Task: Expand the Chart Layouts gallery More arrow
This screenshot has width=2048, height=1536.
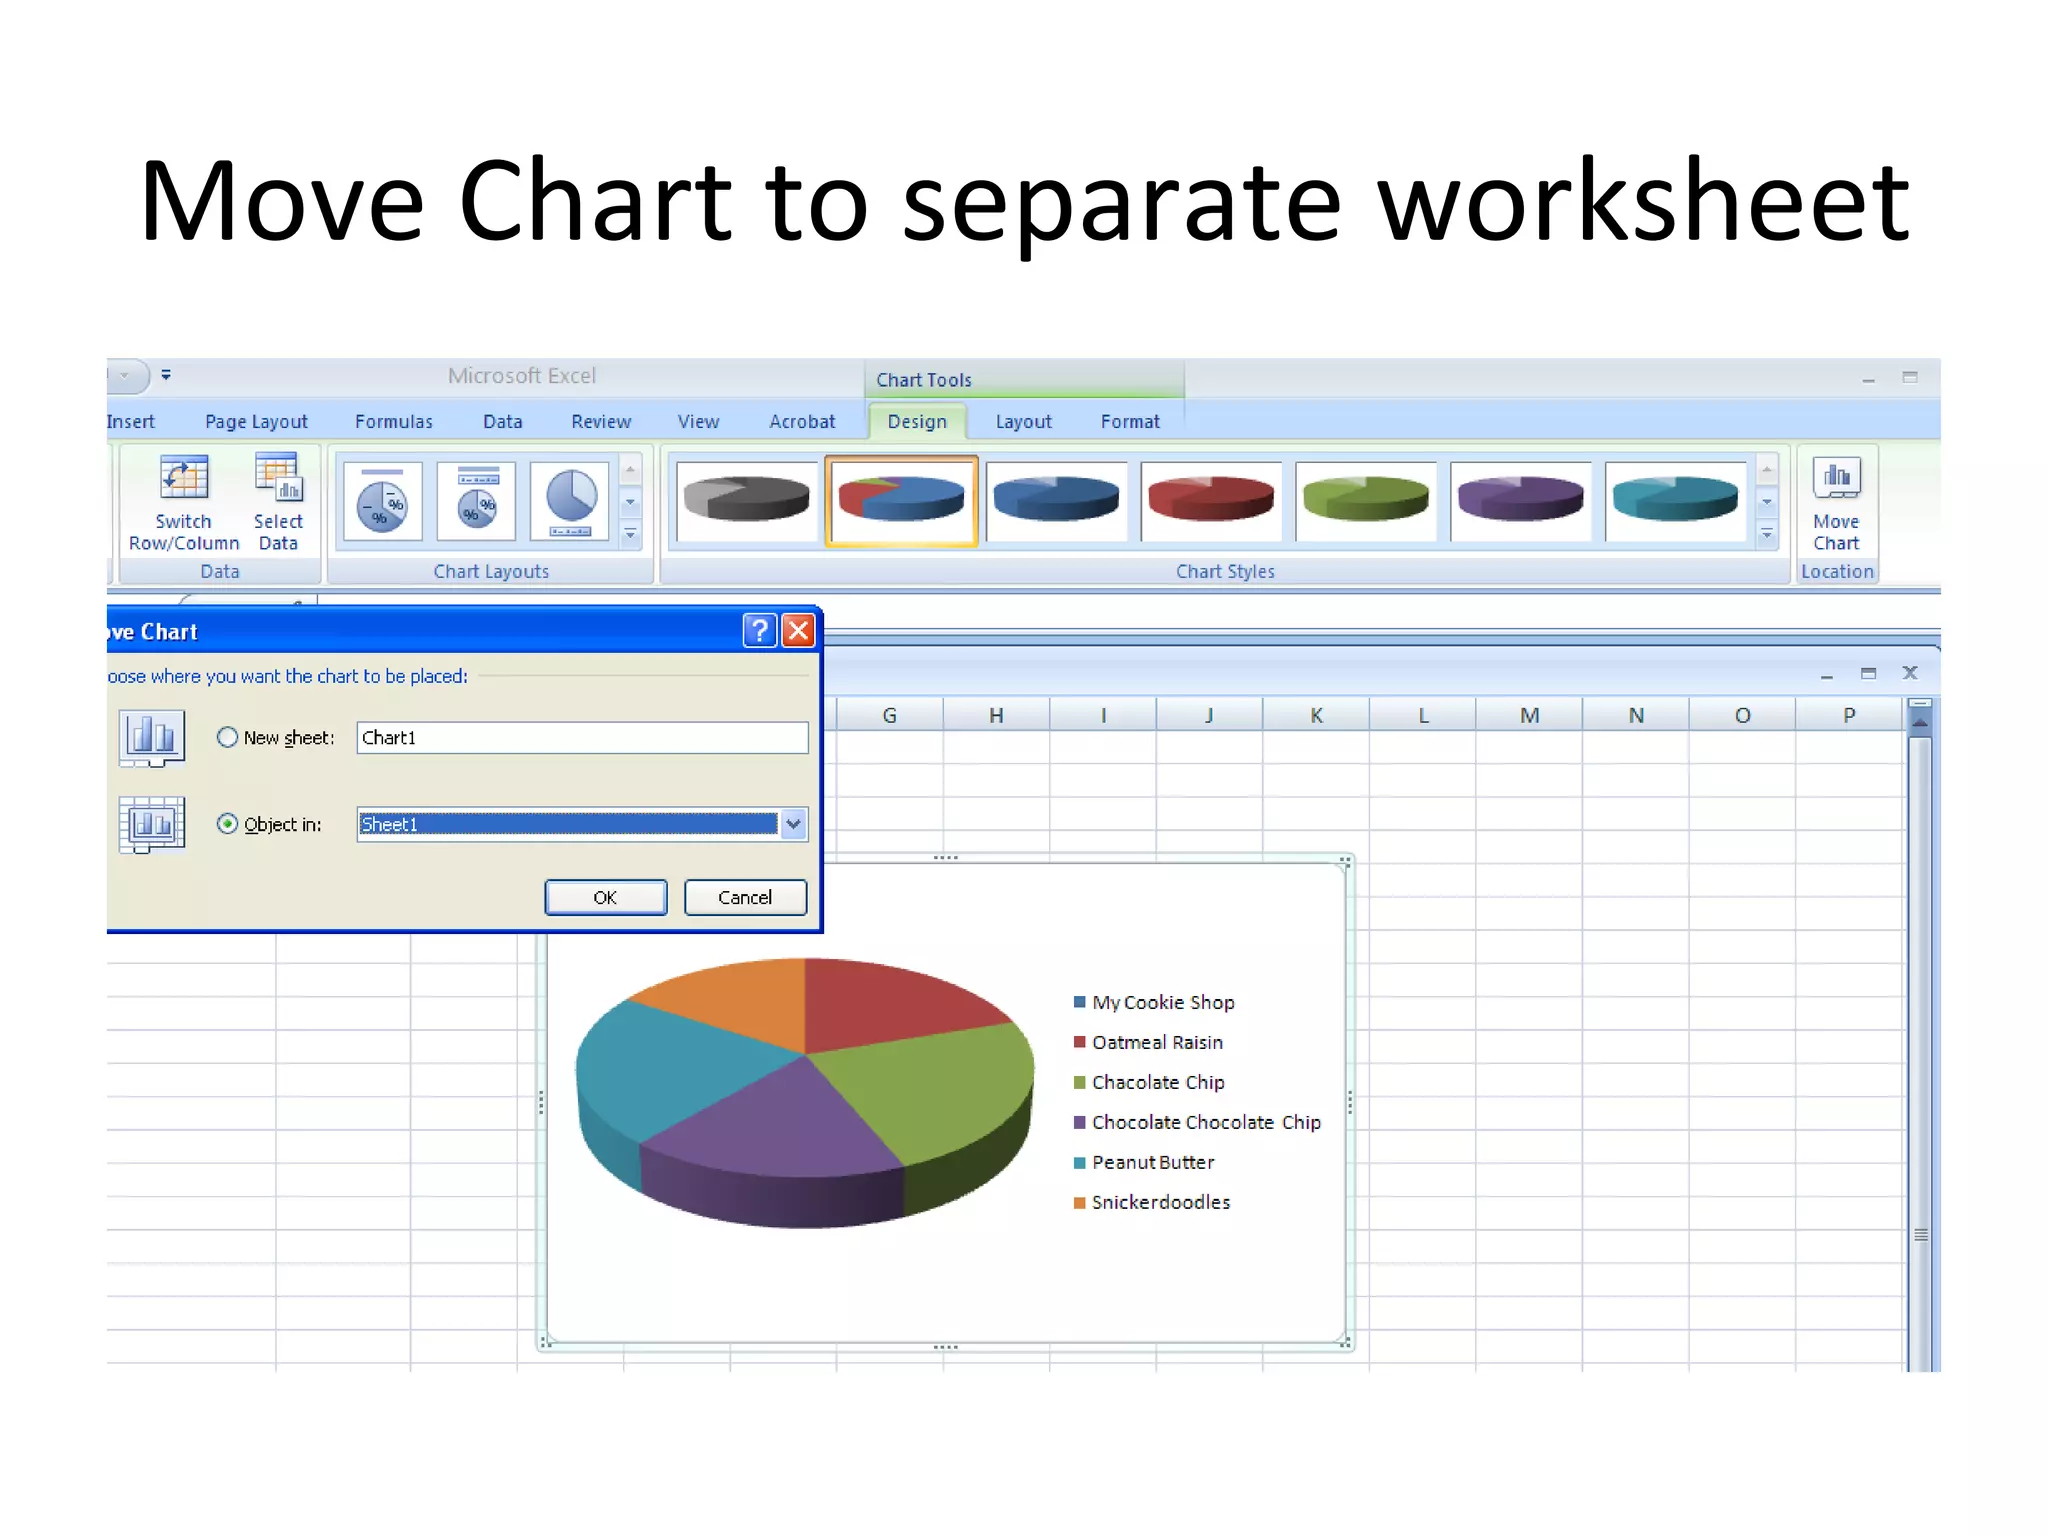Action: 631,534
